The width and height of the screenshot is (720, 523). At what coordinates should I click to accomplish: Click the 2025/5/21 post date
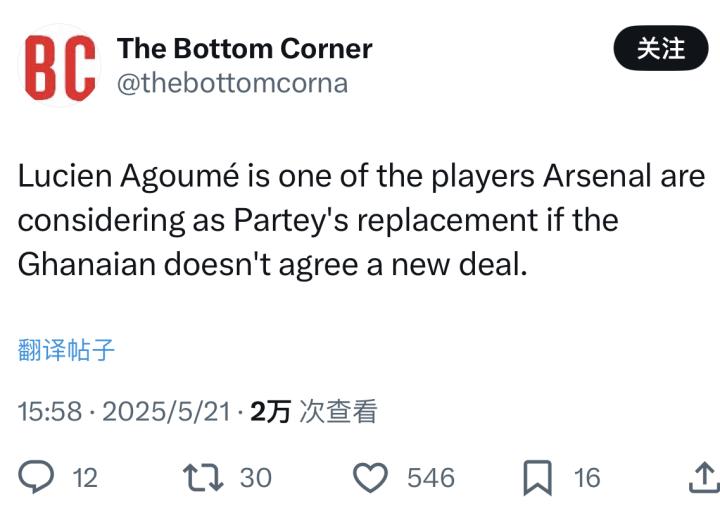tap(167, 411)
